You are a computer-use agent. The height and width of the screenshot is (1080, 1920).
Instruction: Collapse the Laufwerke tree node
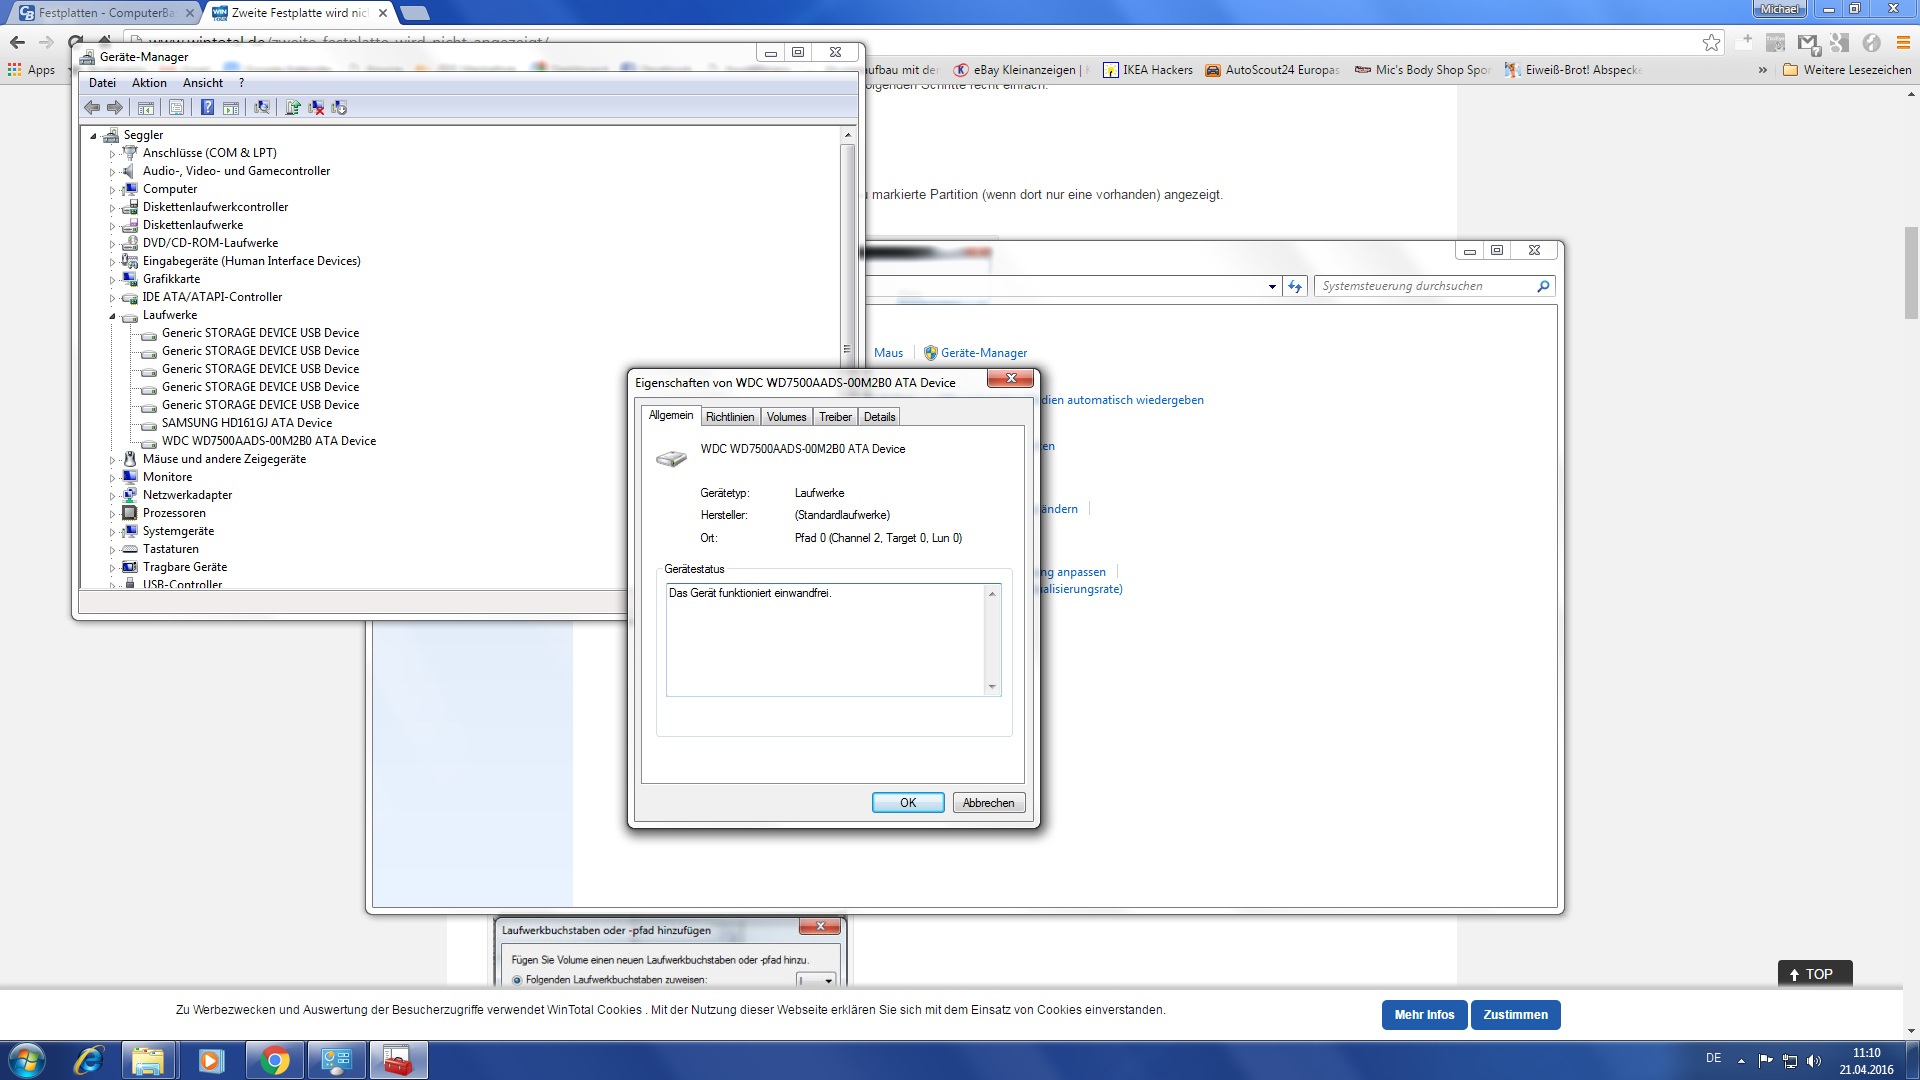[112, 316]
